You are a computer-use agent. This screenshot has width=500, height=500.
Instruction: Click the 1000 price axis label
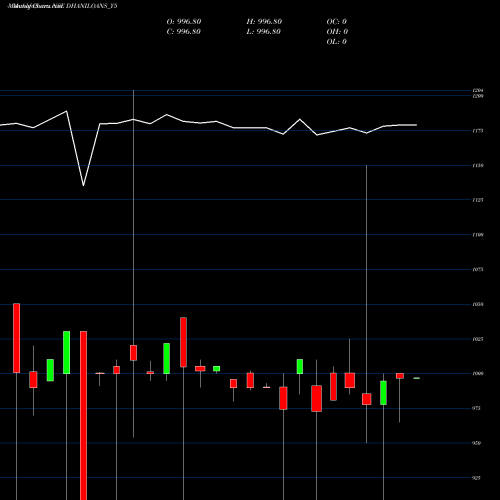tap(478, 374)
